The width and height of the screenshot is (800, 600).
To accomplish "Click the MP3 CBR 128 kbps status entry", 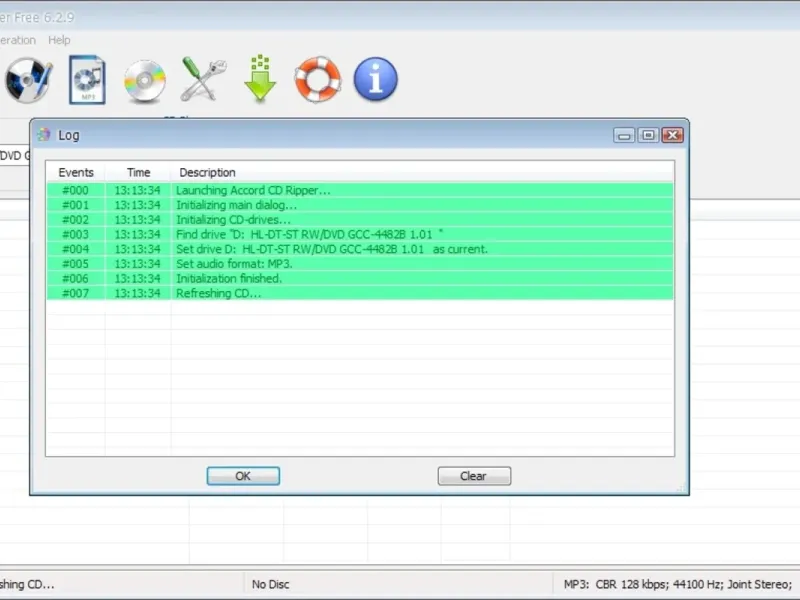I will (678, 584).
